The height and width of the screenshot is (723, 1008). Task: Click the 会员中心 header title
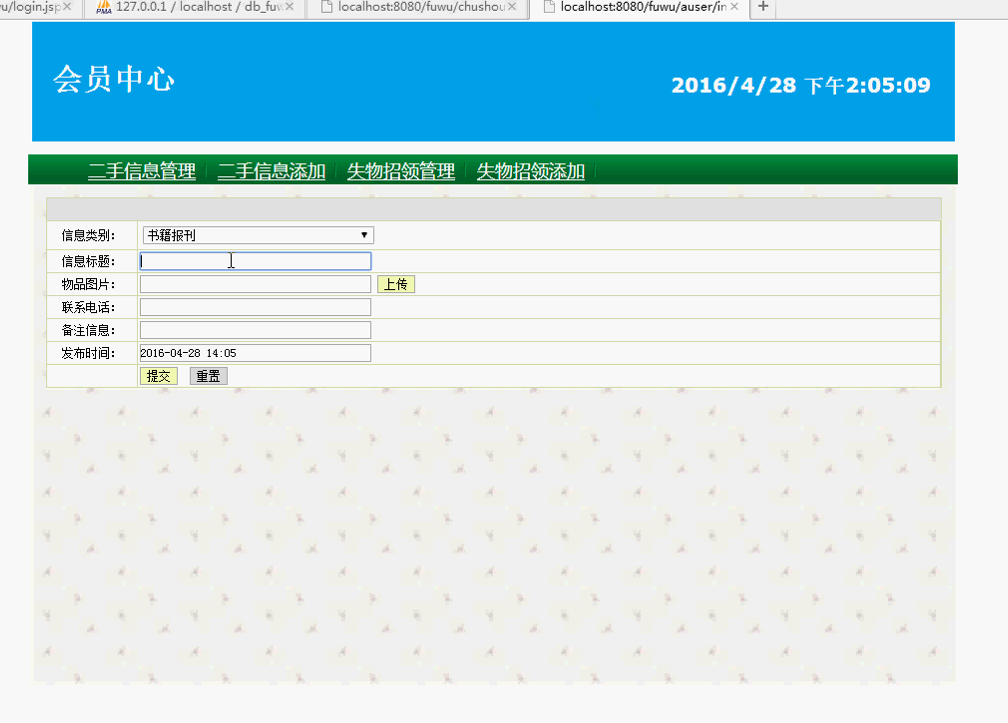pos(114,80)
